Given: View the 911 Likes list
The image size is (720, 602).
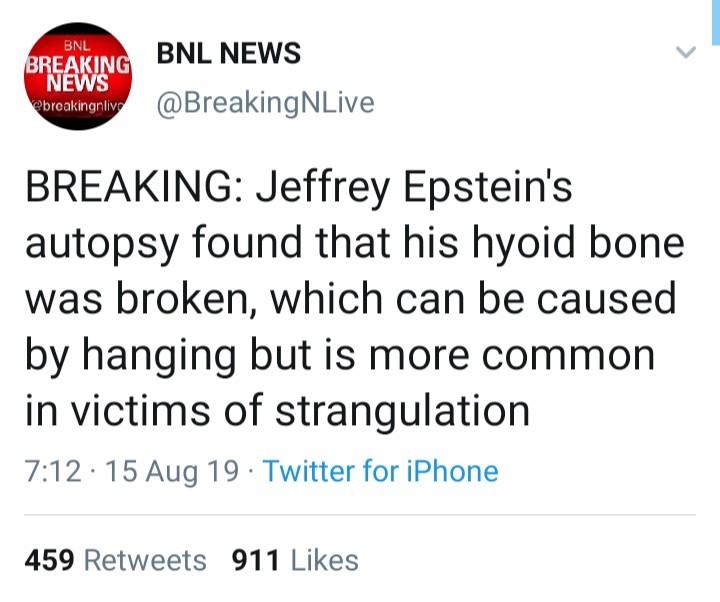Looking at the screenshot, I should click(294, 560).
